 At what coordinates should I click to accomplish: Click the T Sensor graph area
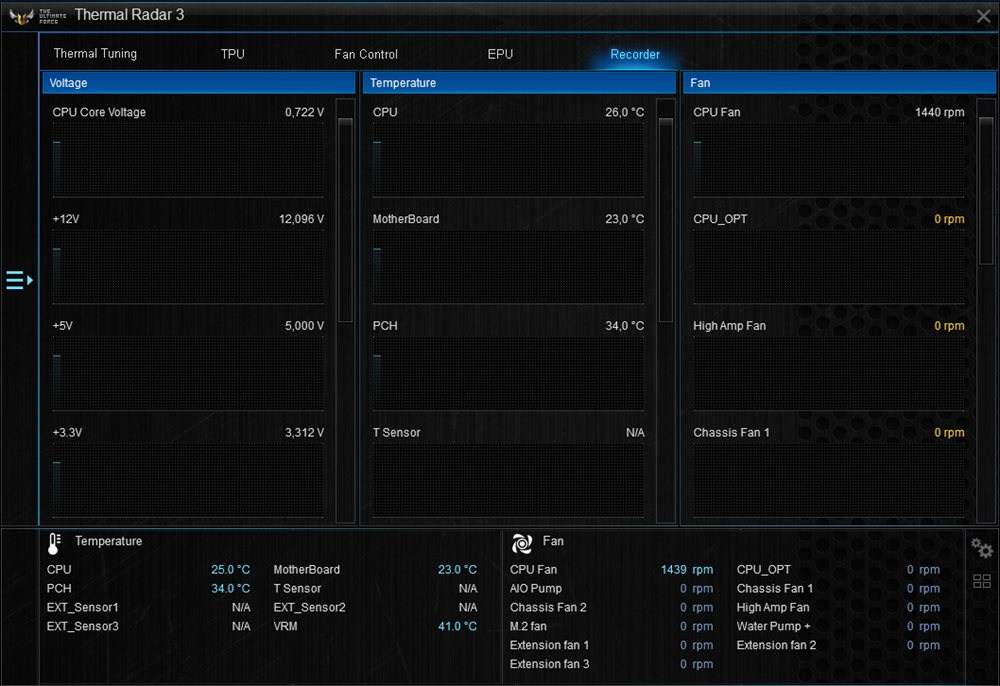(508, 480)
